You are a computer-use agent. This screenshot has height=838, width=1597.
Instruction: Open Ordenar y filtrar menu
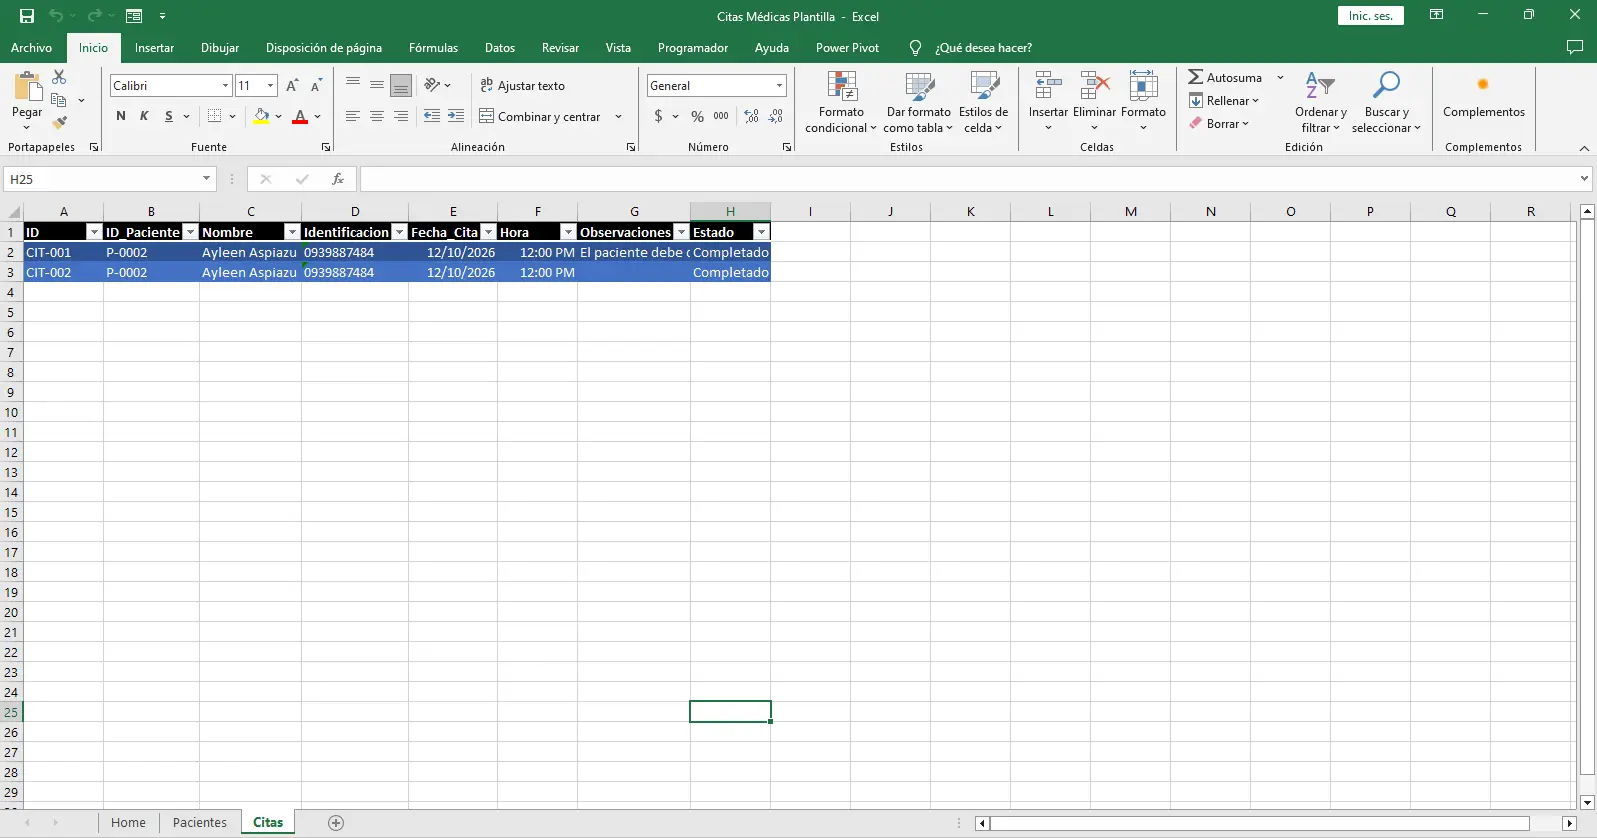pos(1320,102)
